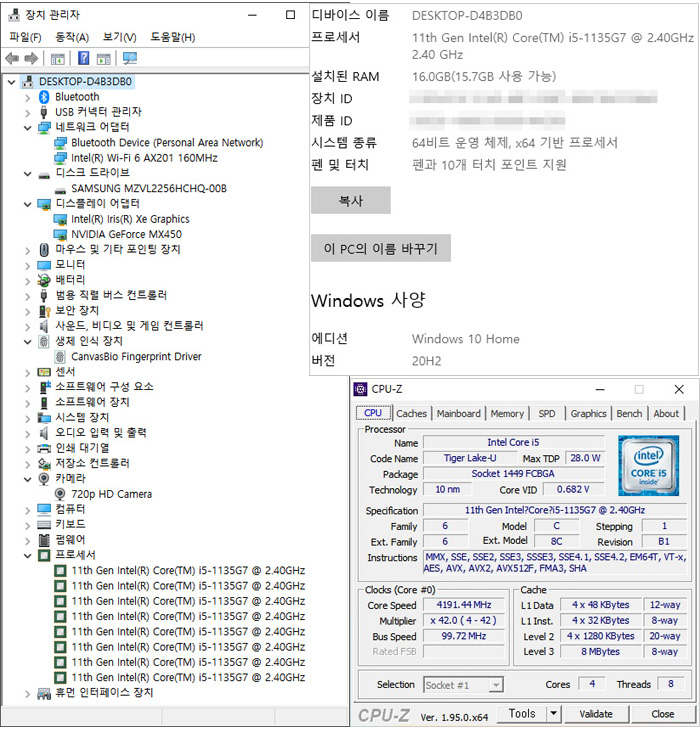The height and width of the screenshot is (732, 700).
Task: Click the 복사 button
Action: coord(351,200)
